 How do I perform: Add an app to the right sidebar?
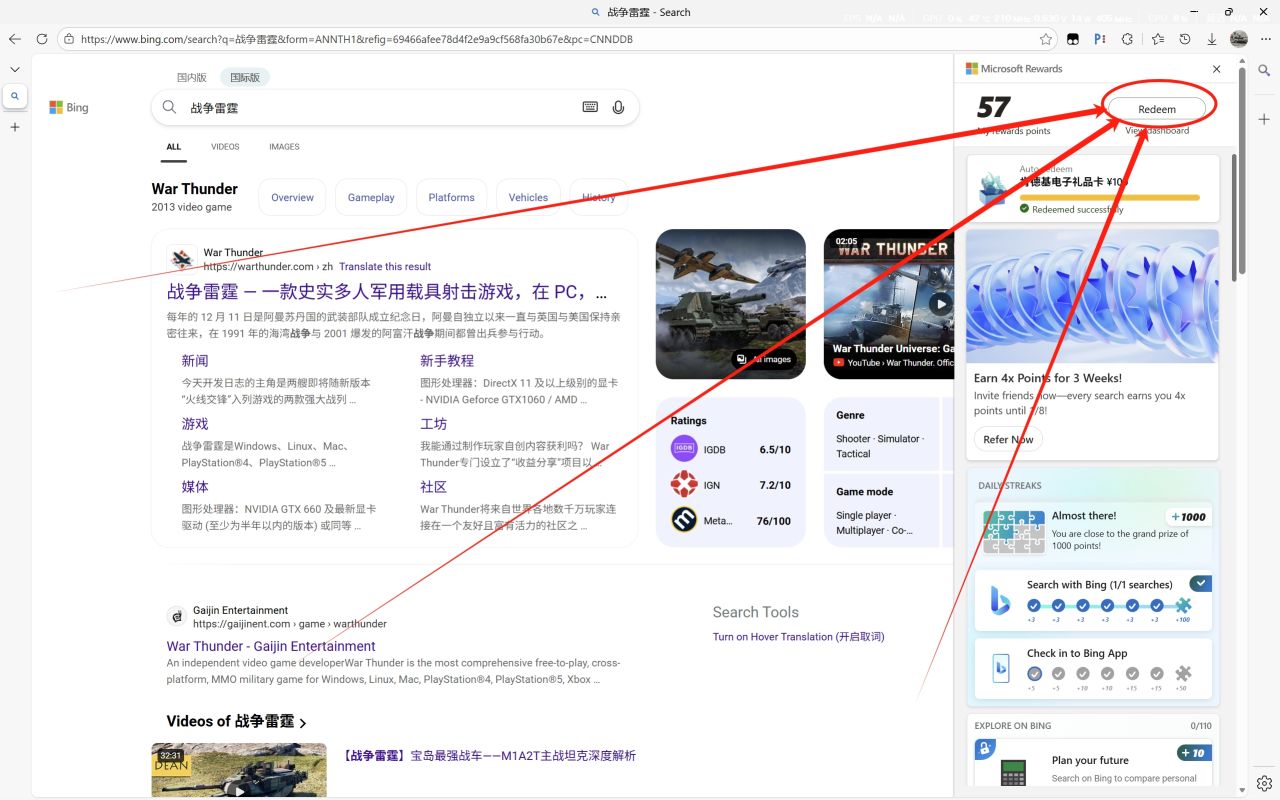click(x=1265, y=119)
